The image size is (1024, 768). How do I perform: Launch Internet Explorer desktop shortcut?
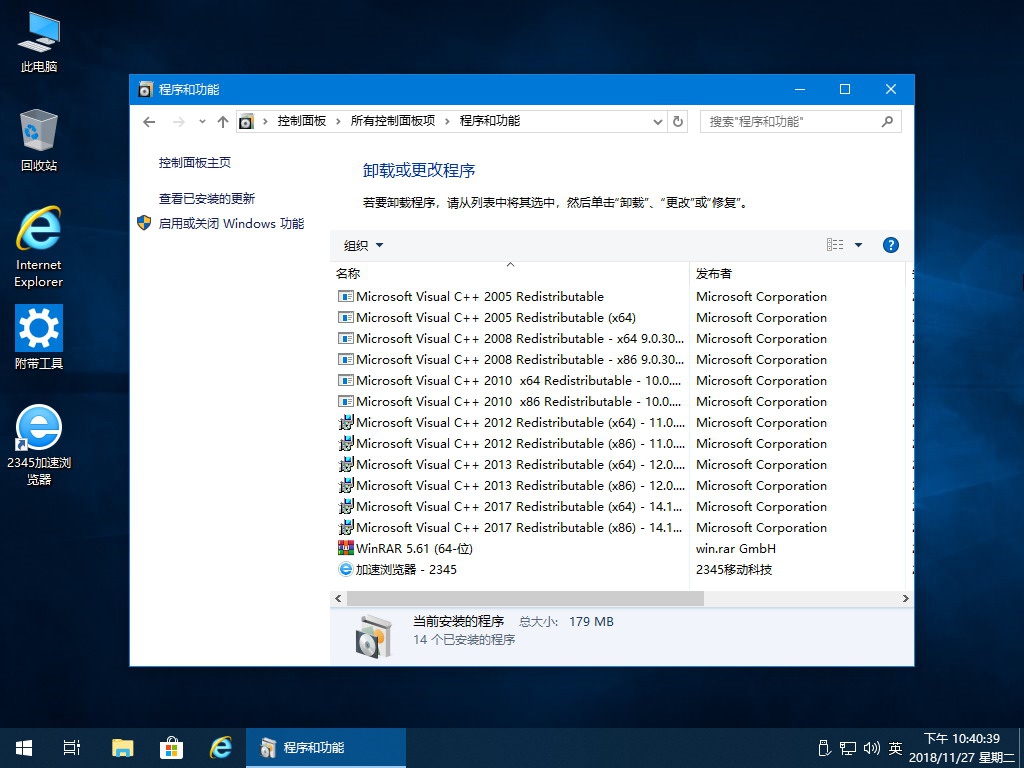(x=39, y=247)
